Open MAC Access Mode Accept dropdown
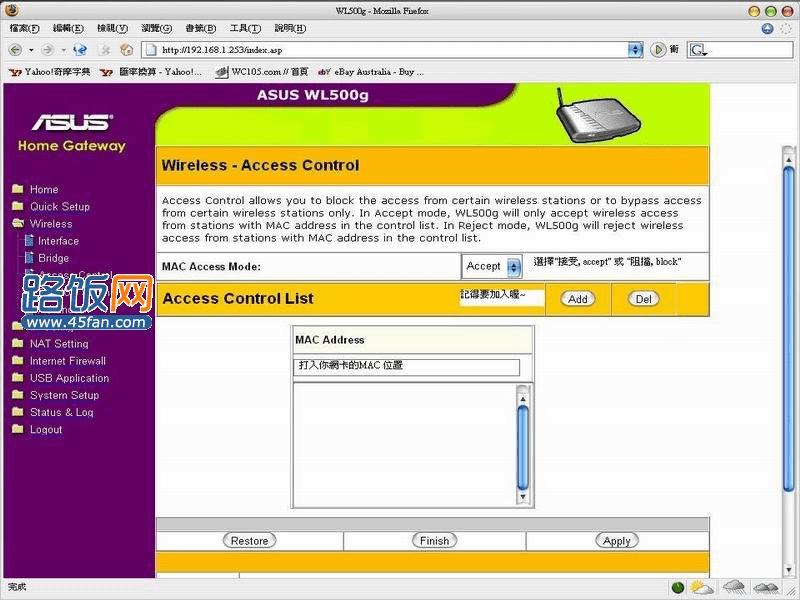The height and width of the screenshot is (600, 800). (x=492, y=266)
